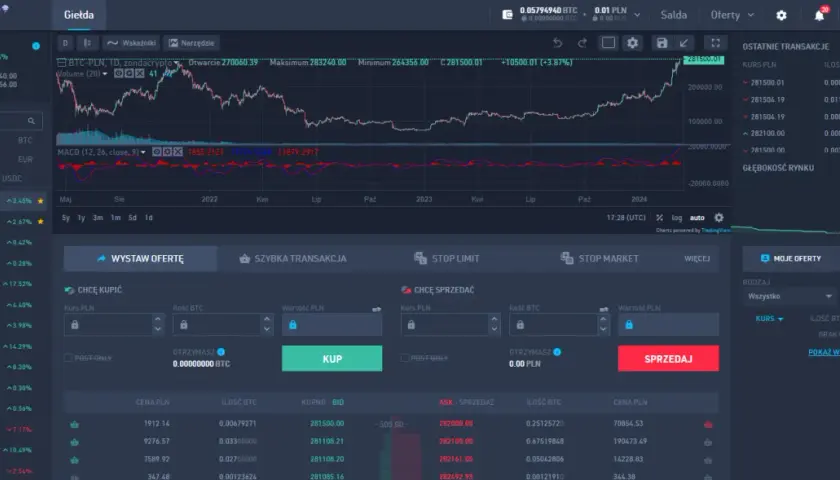Toggle the auto scale on chart

(697, 218)
